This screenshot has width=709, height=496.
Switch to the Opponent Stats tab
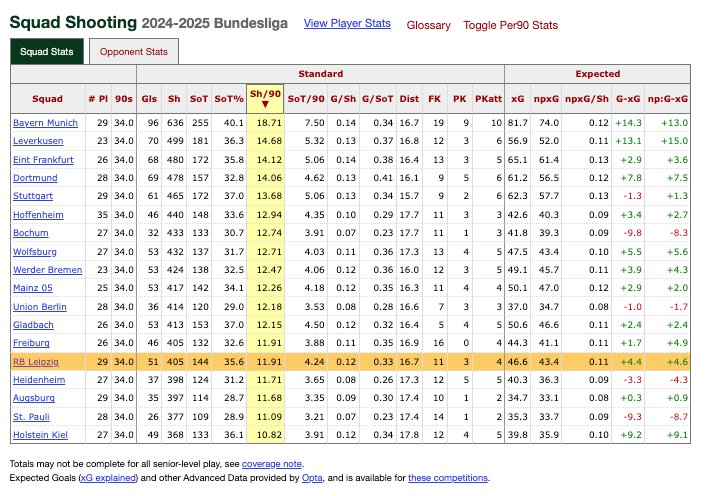(x=134, y=52)
